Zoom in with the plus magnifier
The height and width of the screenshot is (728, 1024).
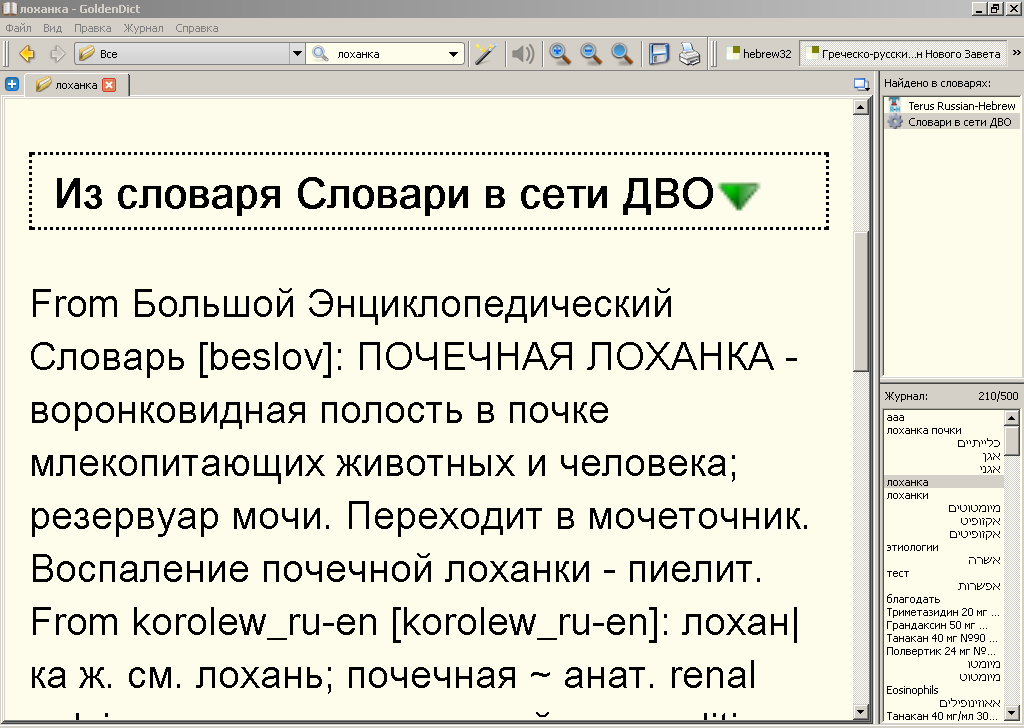point(560,54)
